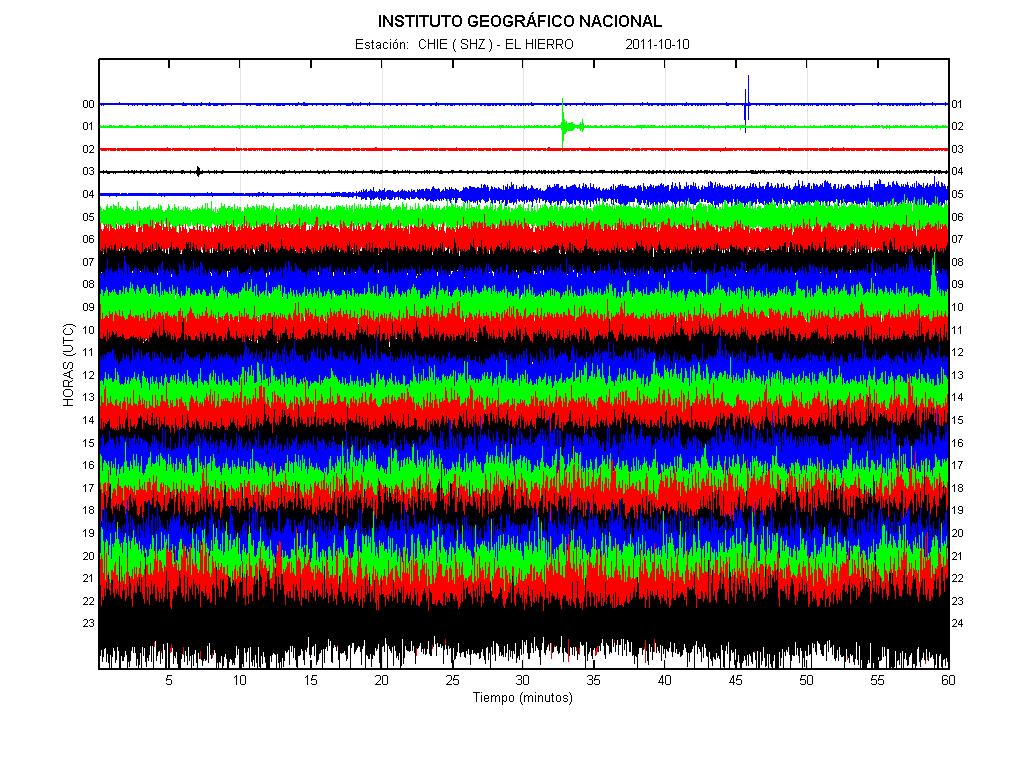Click the date 2011-10-10
Image resolution: width=1025 pixels, height=768 pixels.
[657, 44]
